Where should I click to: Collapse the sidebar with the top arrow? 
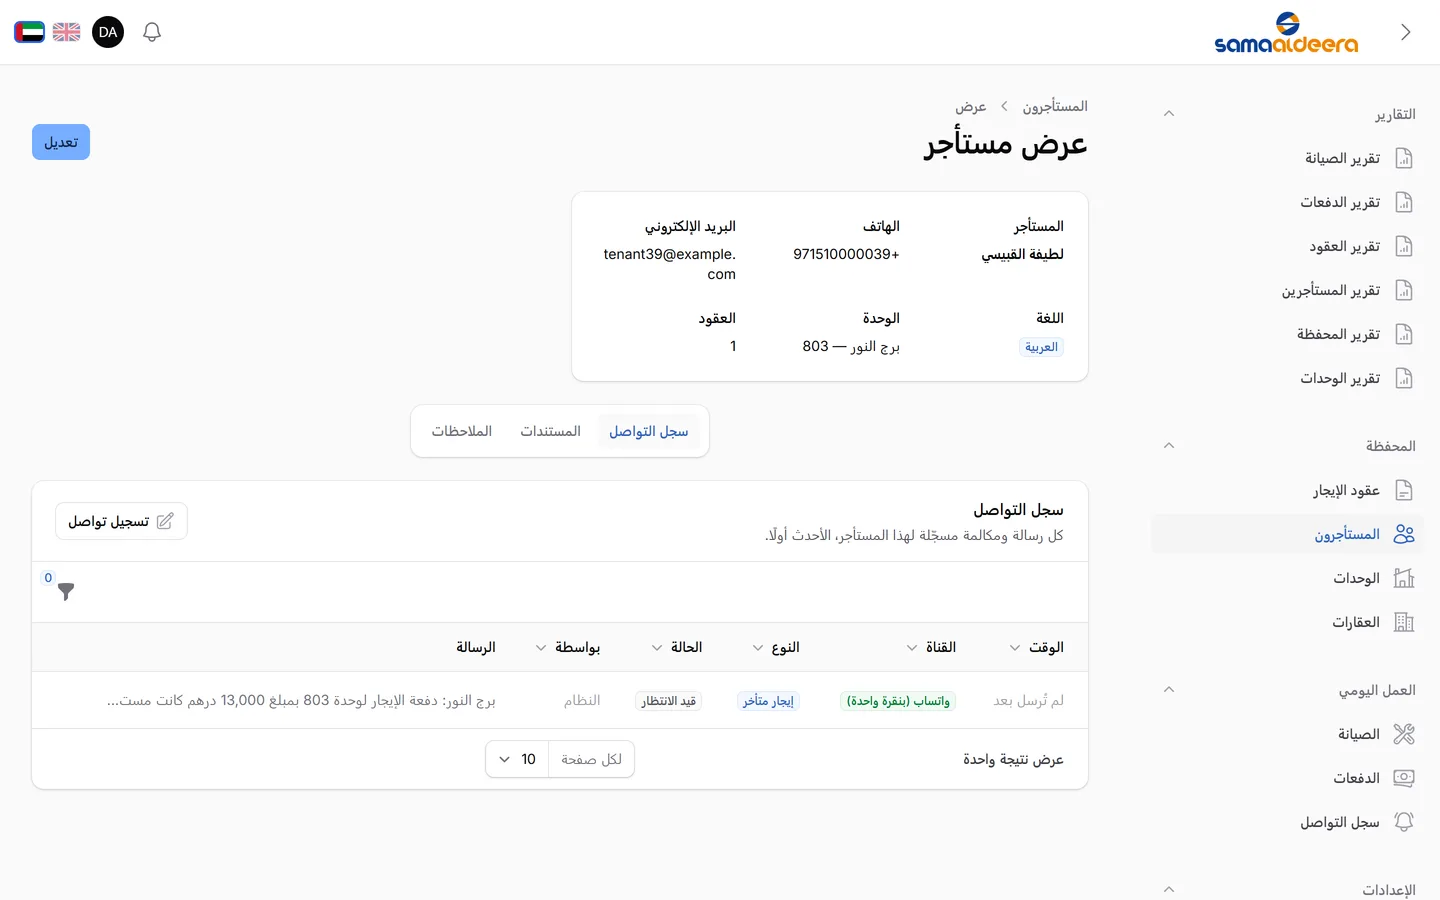click(x=1405, y=32)
